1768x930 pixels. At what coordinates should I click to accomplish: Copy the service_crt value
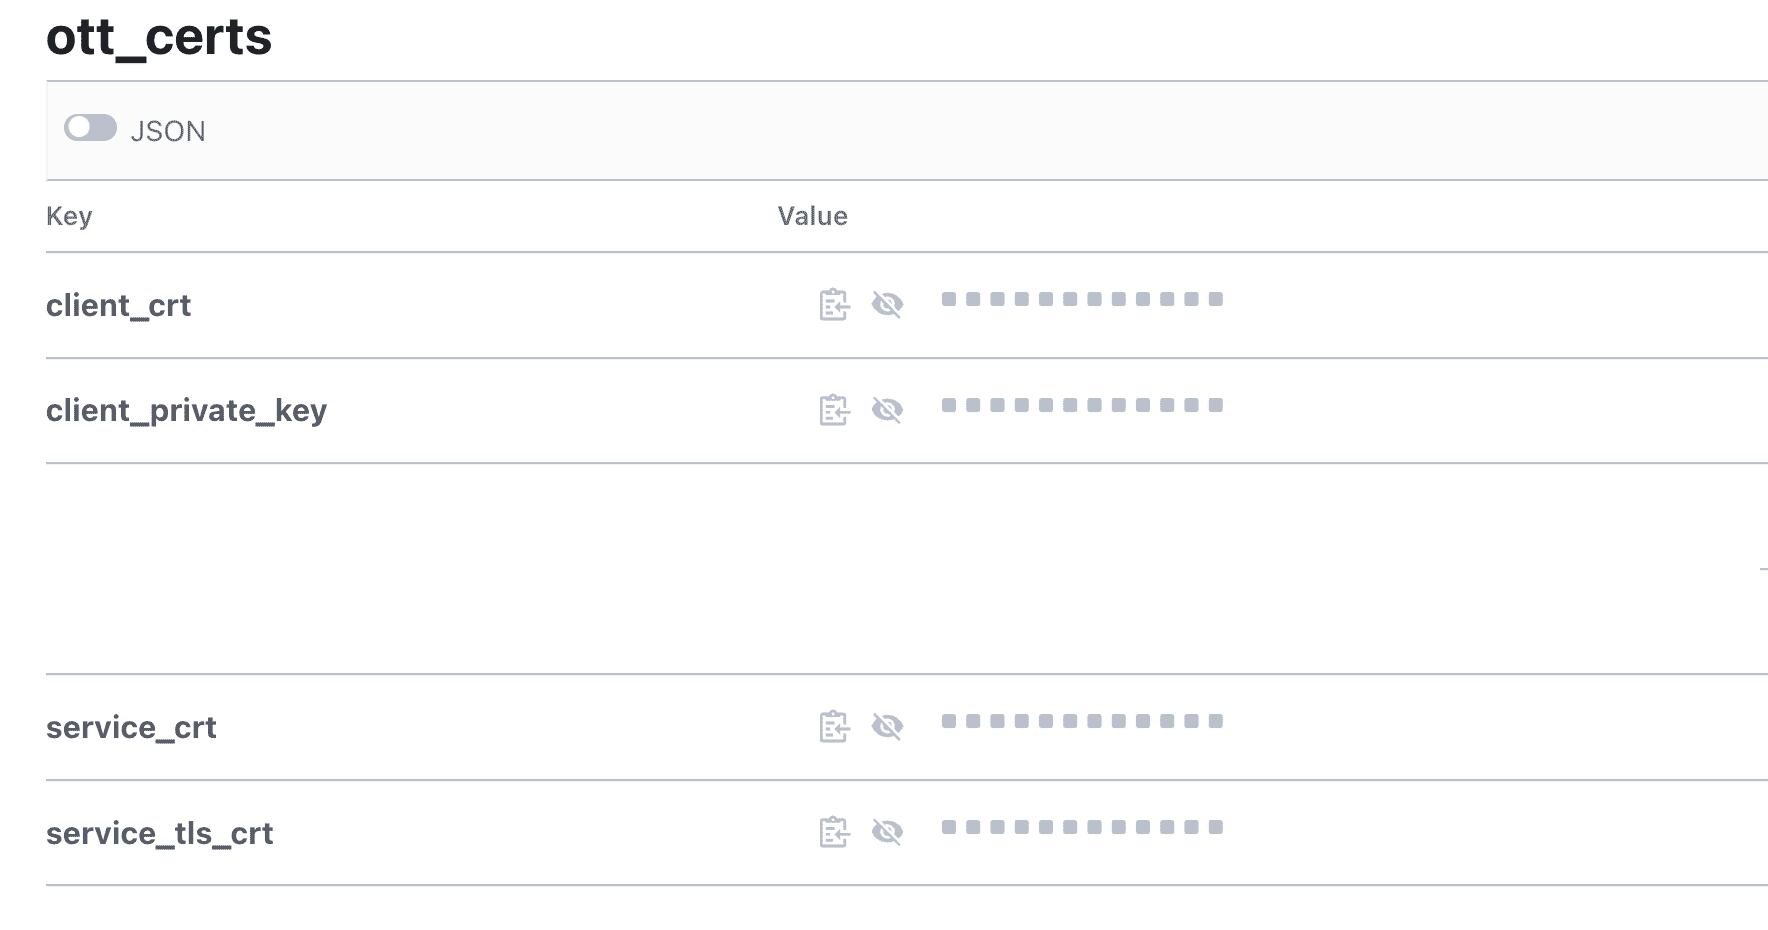coord(833,727)
